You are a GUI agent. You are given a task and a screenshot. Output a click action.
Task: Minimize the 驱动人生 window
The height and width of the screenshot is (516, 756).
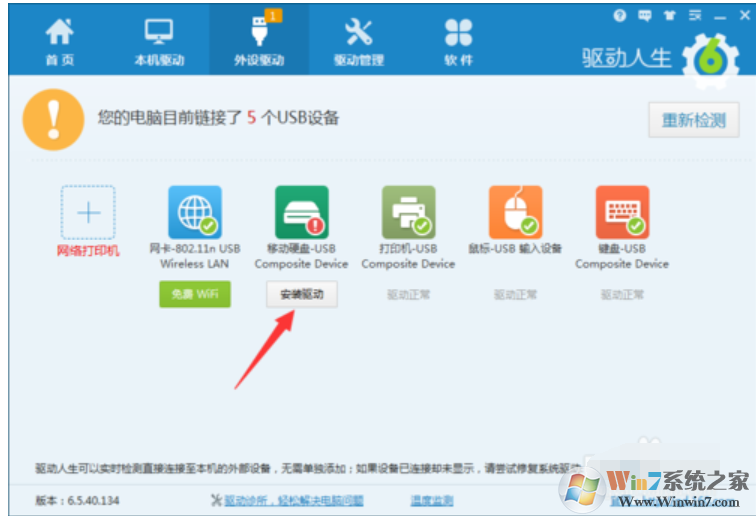[x=720, y=17]
